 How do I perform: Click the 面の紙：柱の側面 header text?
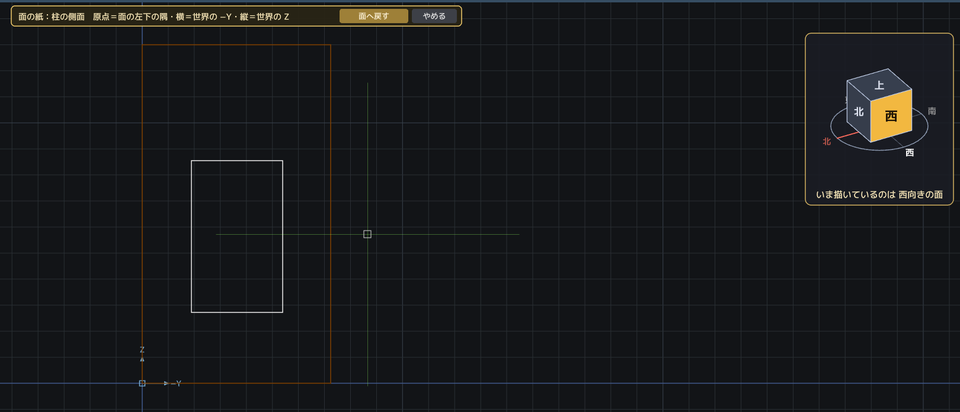point(51,17)
